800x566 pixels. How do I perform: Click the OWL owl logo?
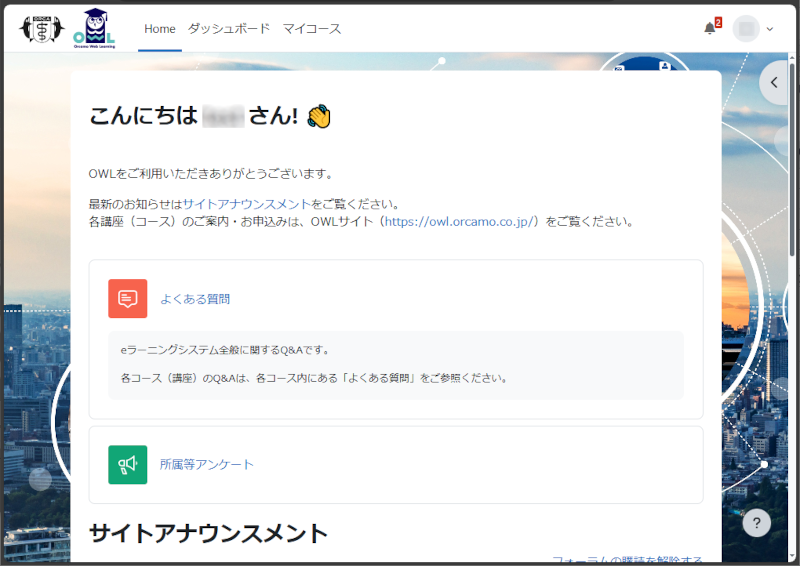click(x=94, y=28)
